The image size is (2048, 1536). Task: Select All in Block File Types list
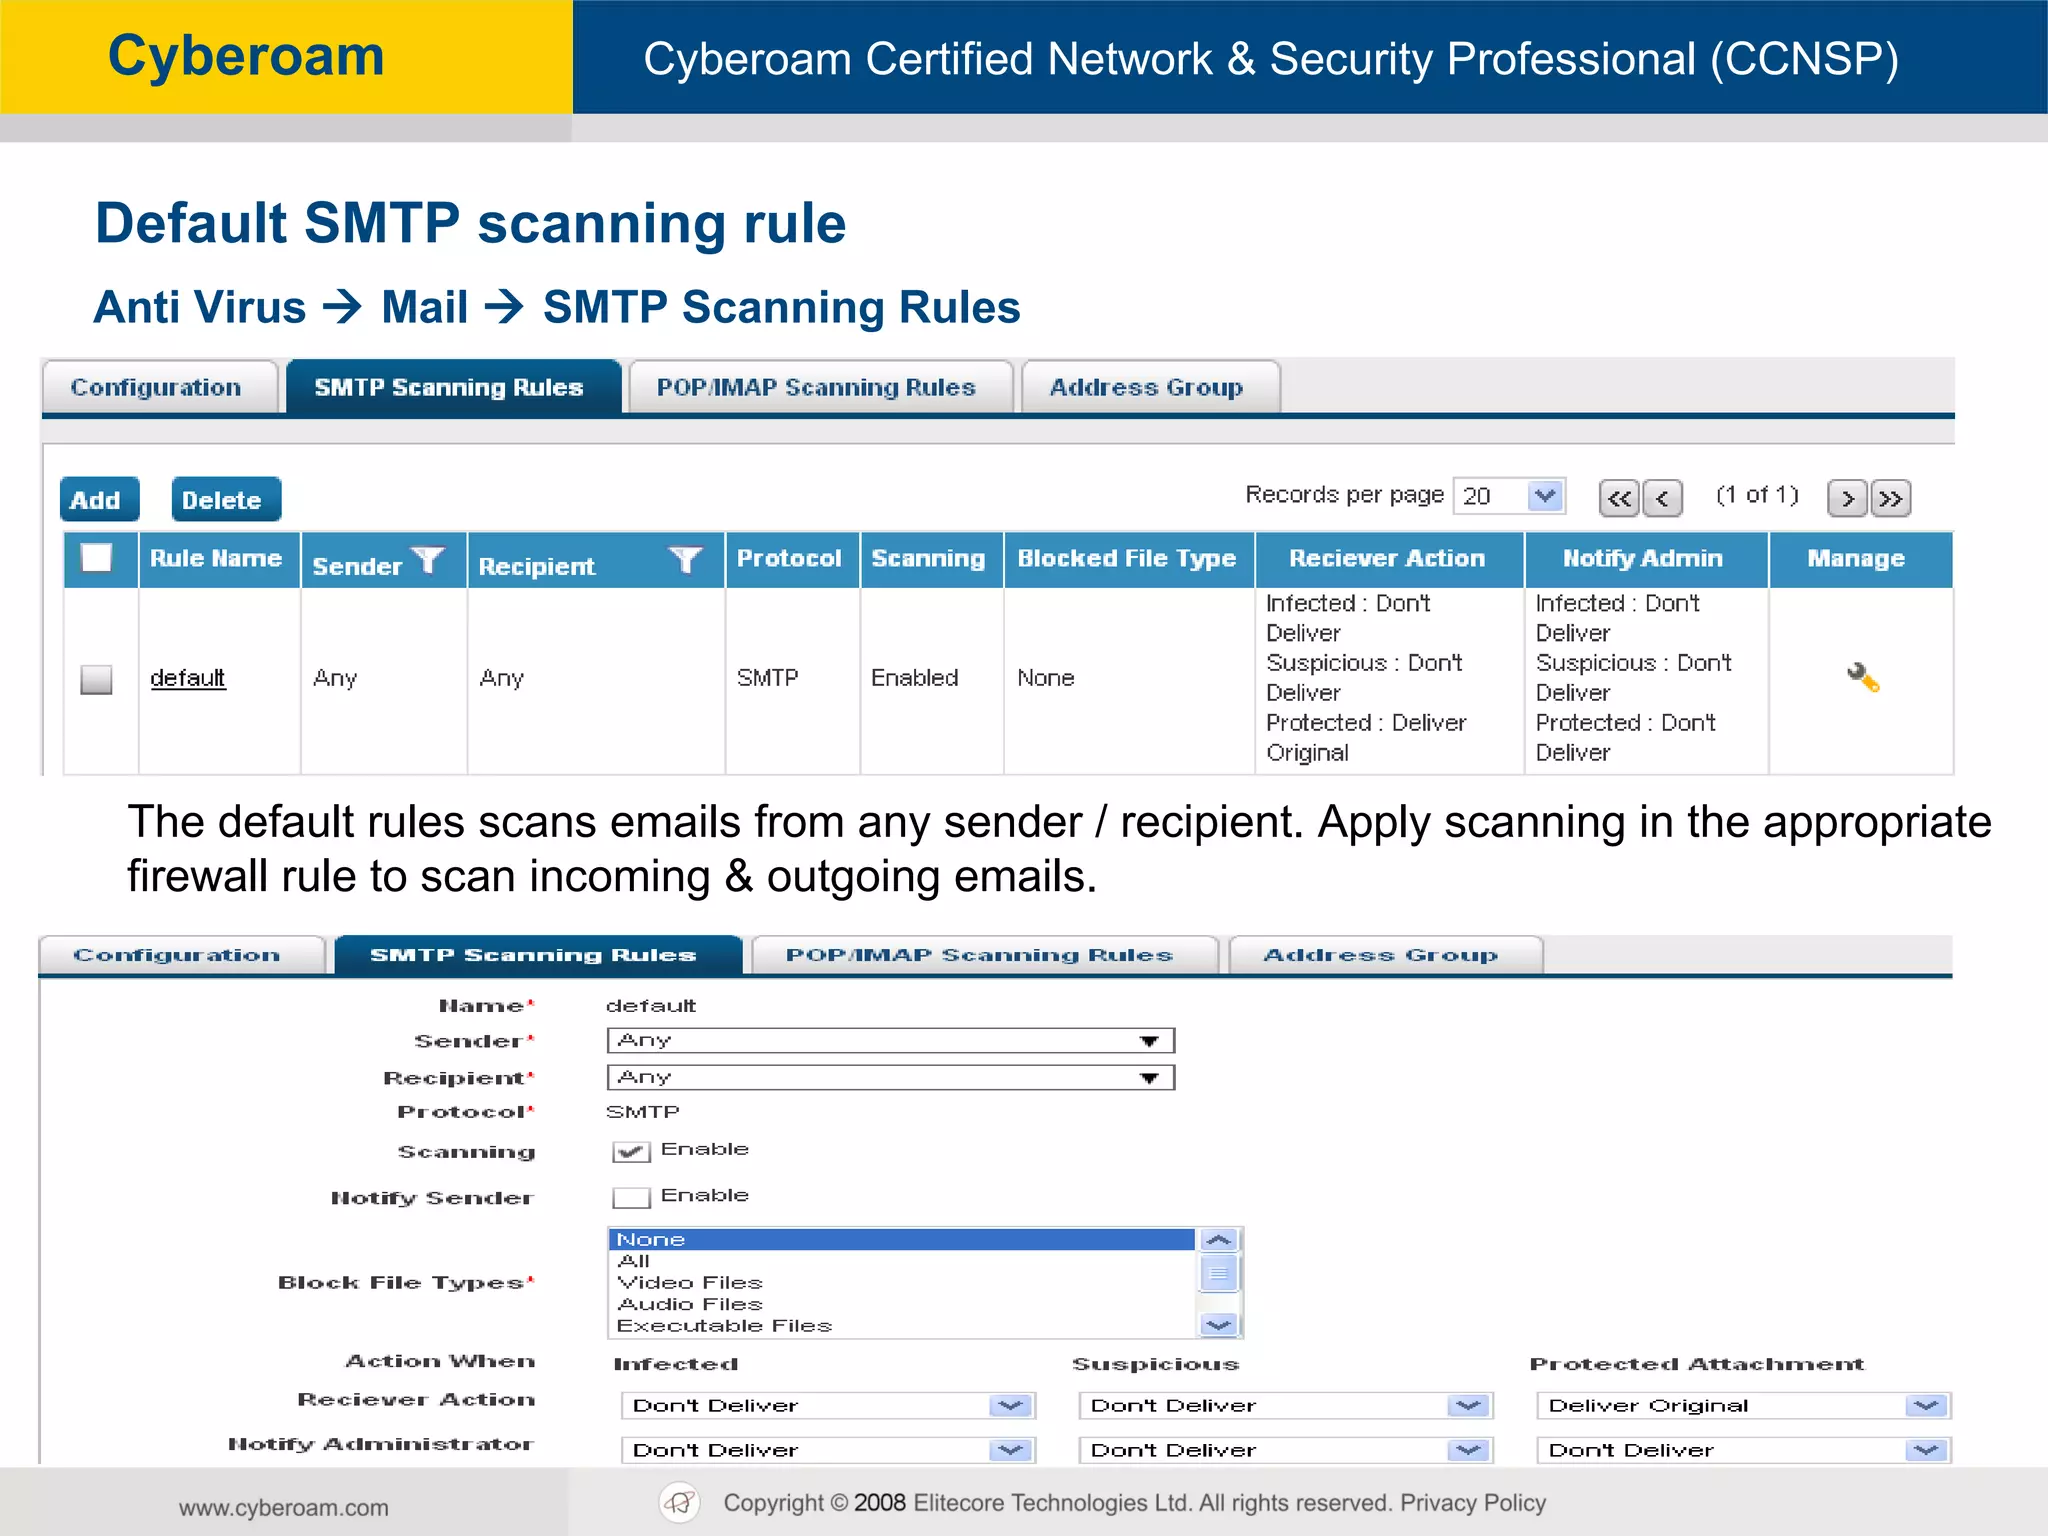pyautogui.click(x=901, y=1261)
